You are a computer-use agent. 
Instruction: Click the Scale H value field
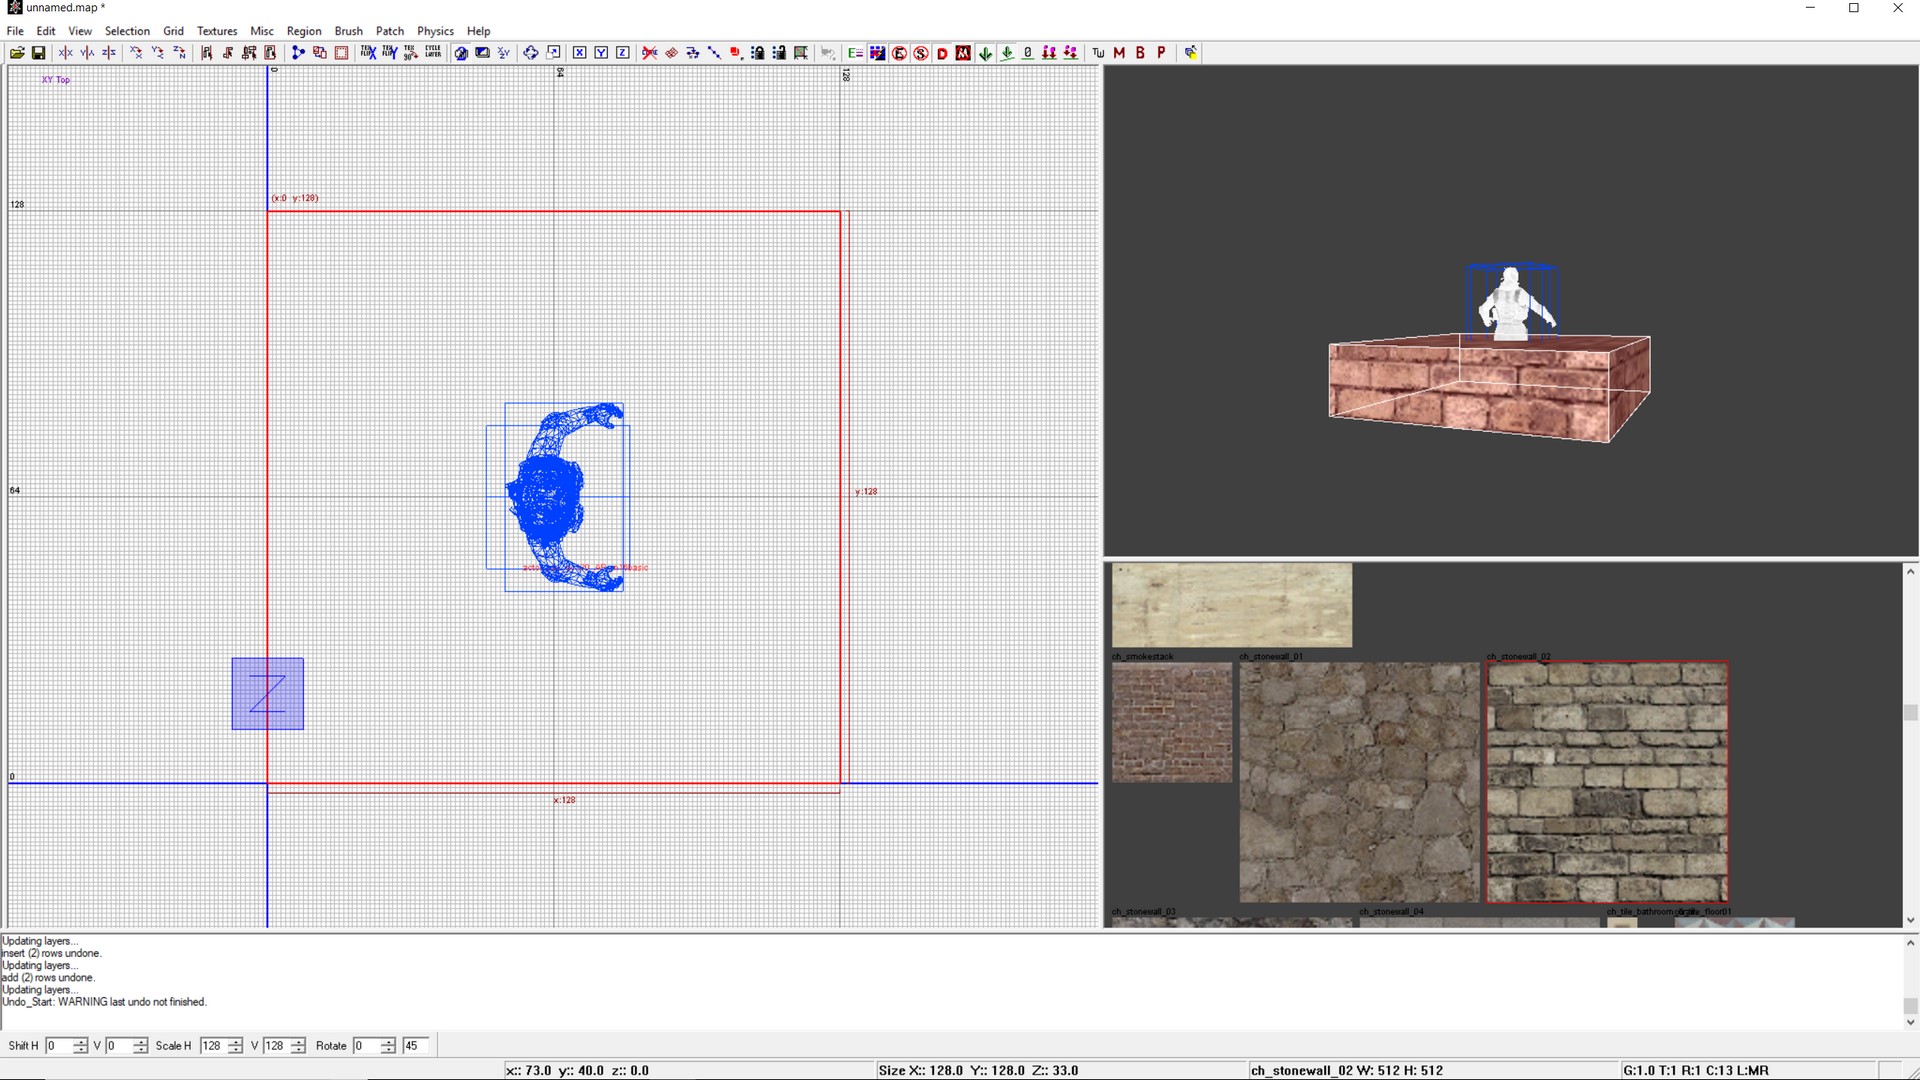(x=214, y=1046)
